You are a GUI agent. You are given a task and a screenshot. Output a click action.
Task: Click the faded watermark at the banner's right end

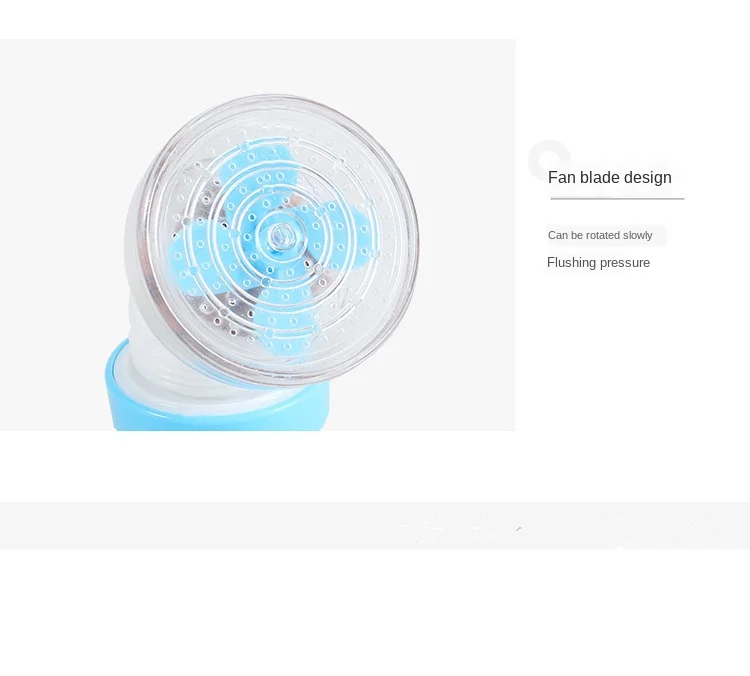(x=670, y=529)
